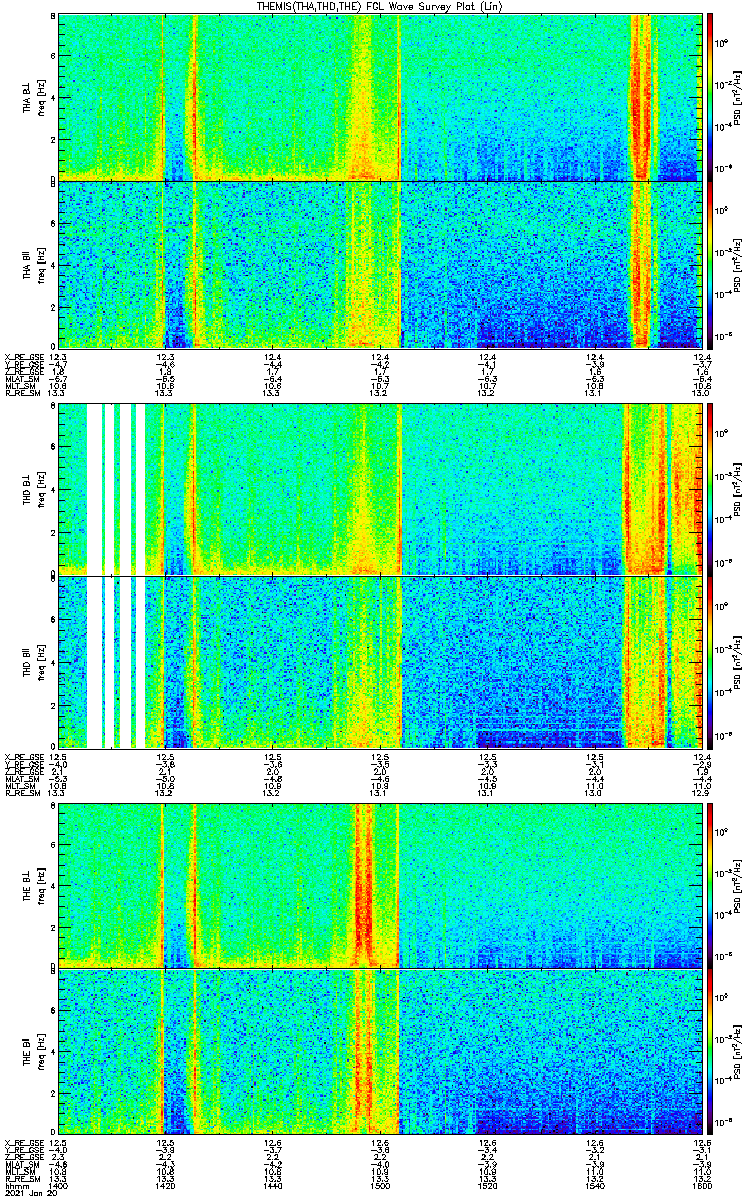The image size is (750, 1200).
Task: Click the '1500' time tick label
Action: (379, 1185)
